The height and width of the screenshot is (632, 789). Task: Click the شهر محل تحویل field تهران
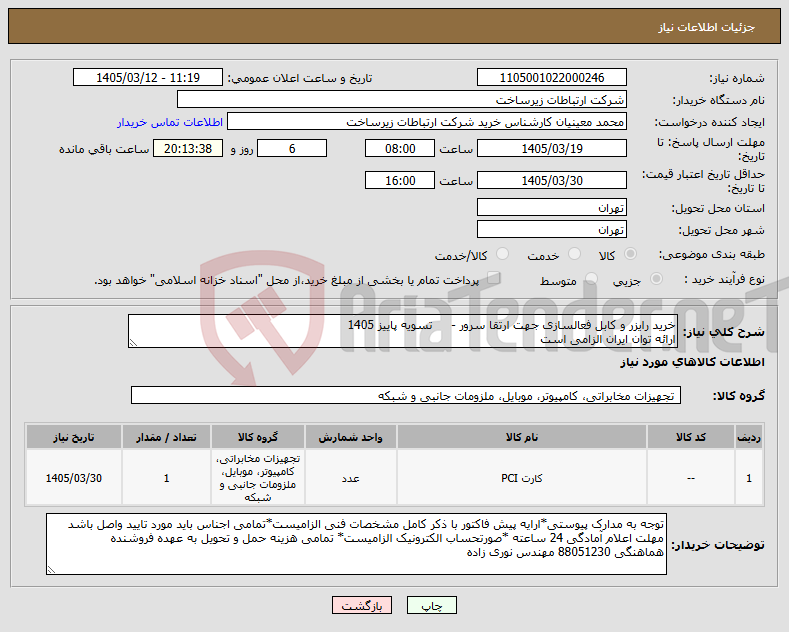point(551,229)
